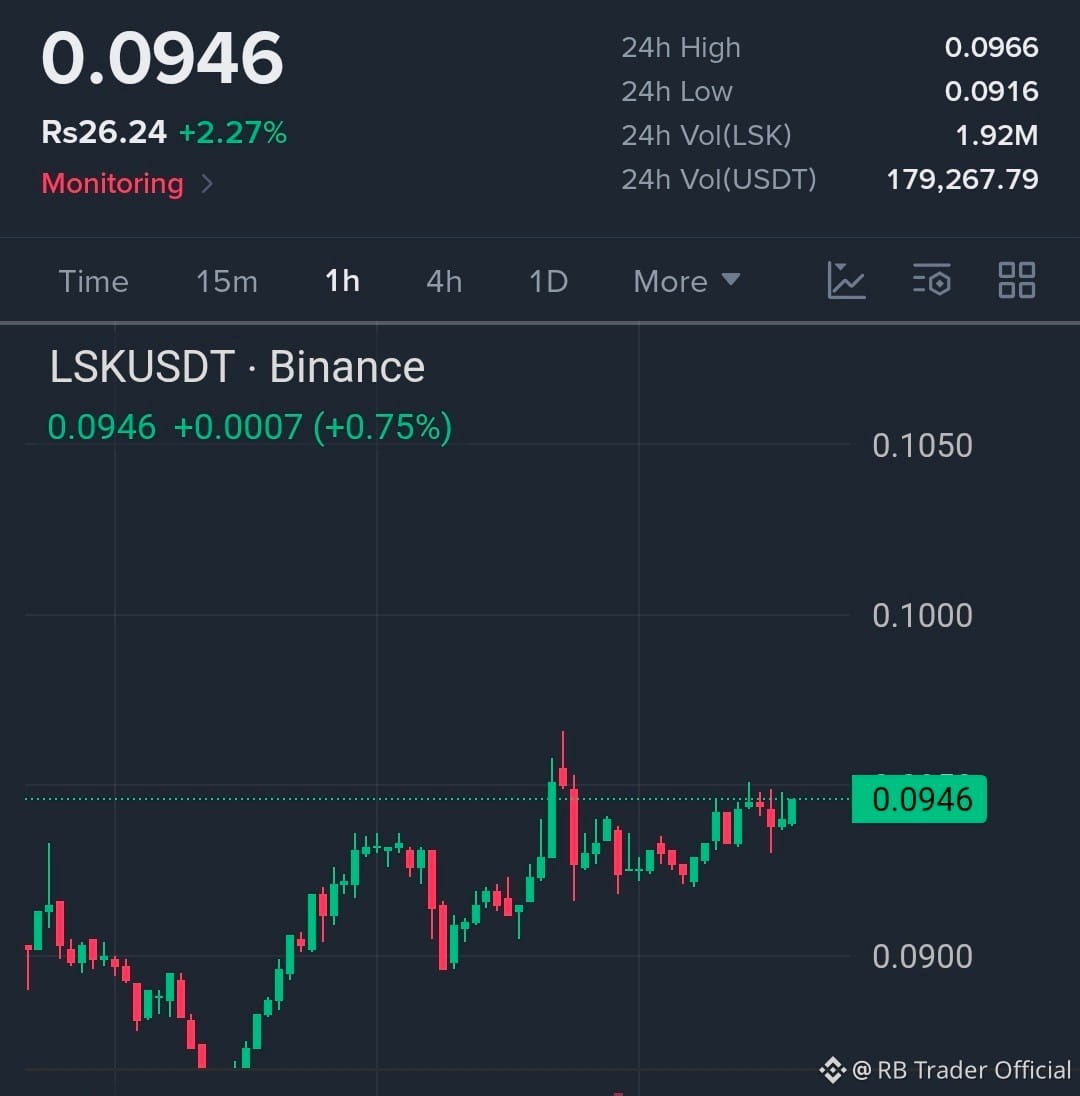Open Monitoring tag details chevron
Screen dimensions: 1080x1096
pyautogui.click(x=207, y=184)
